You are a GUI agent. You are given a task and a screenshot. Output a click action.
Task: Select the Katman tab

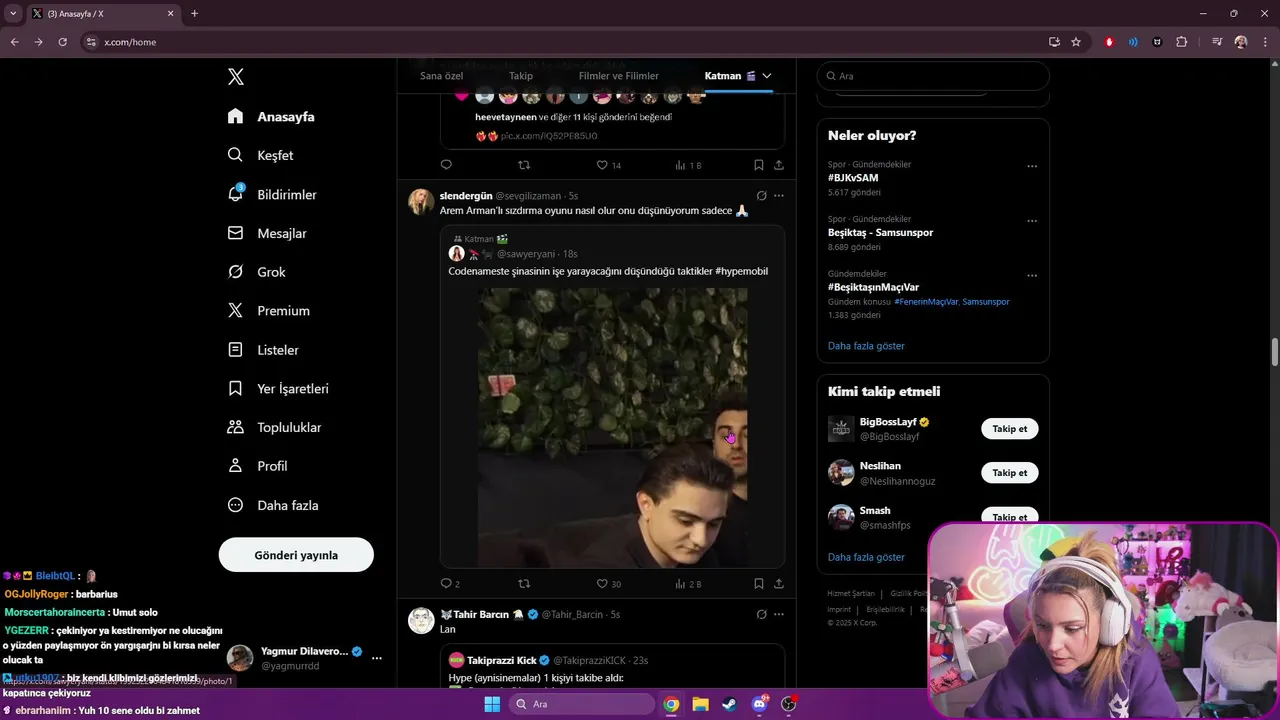729,76
